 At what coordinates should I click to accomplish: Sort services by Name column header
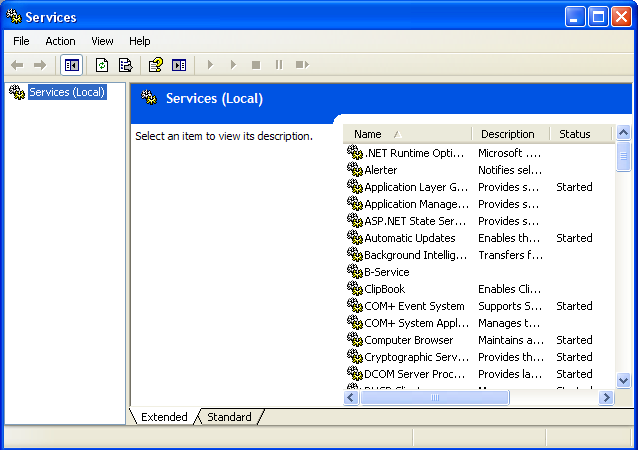pos(407,134)
